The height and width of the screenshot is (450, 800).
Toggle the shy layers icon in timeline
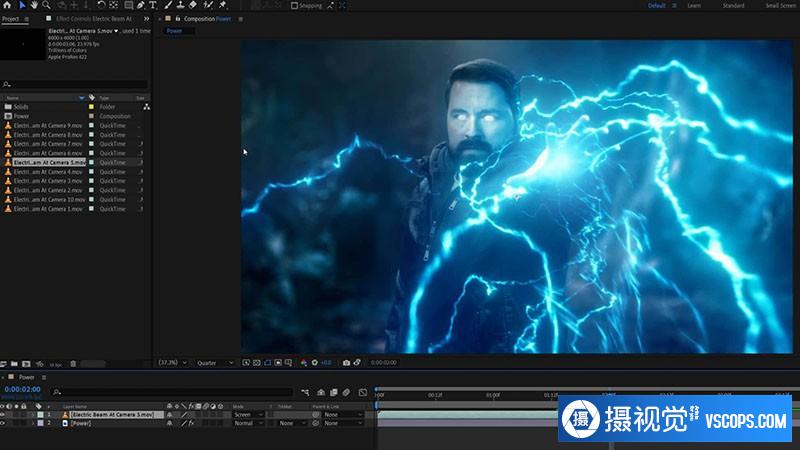[x=321, y=392]
